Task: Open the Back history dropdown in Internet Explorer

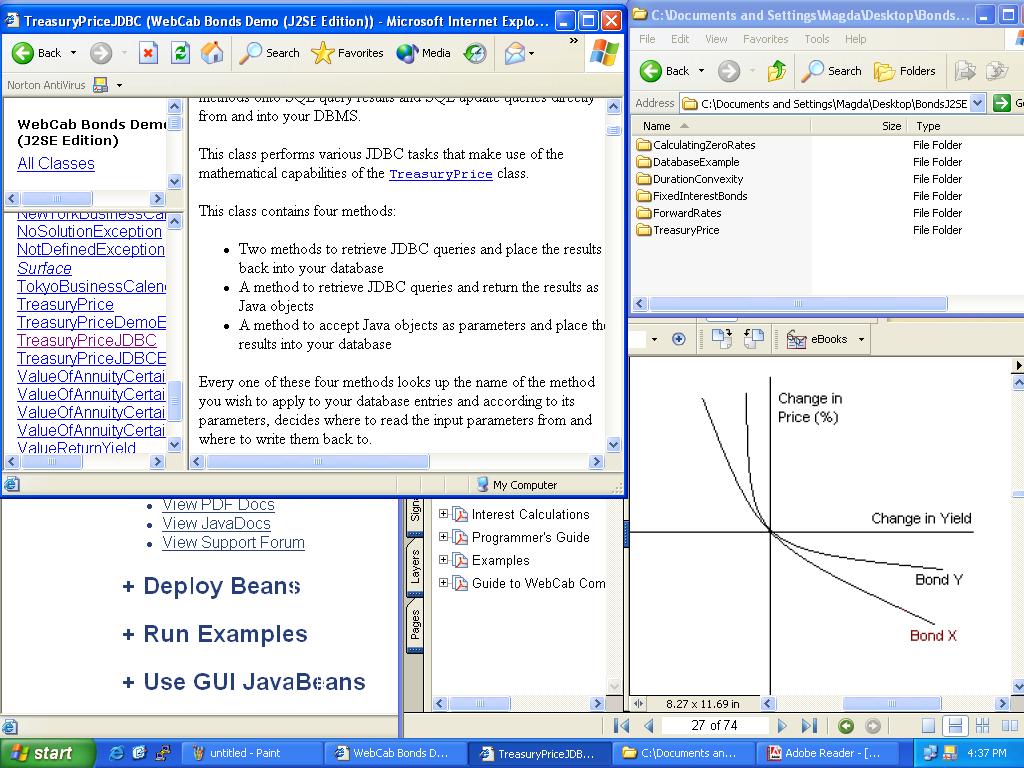Action: coord(73,53)
